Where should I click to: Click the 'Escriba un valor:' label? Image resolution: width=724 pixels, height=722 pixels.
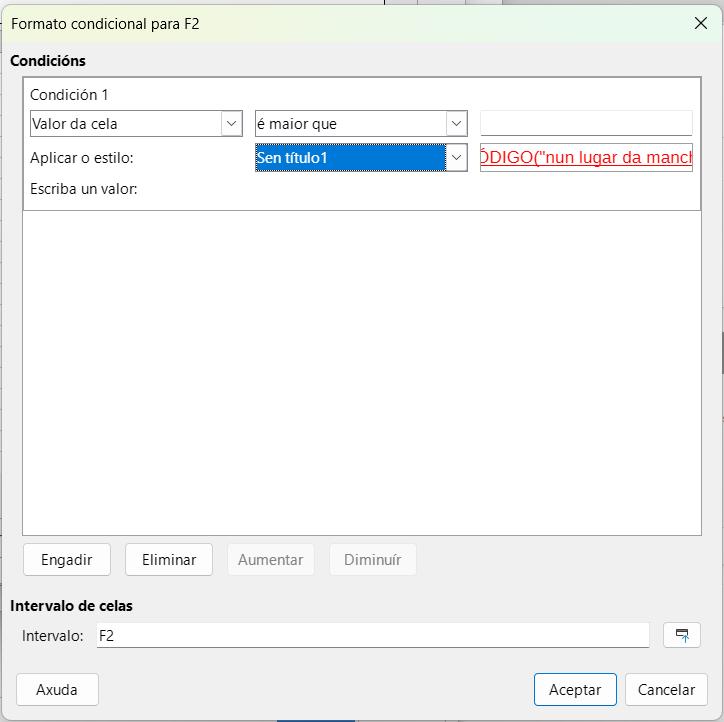(84, 189)
